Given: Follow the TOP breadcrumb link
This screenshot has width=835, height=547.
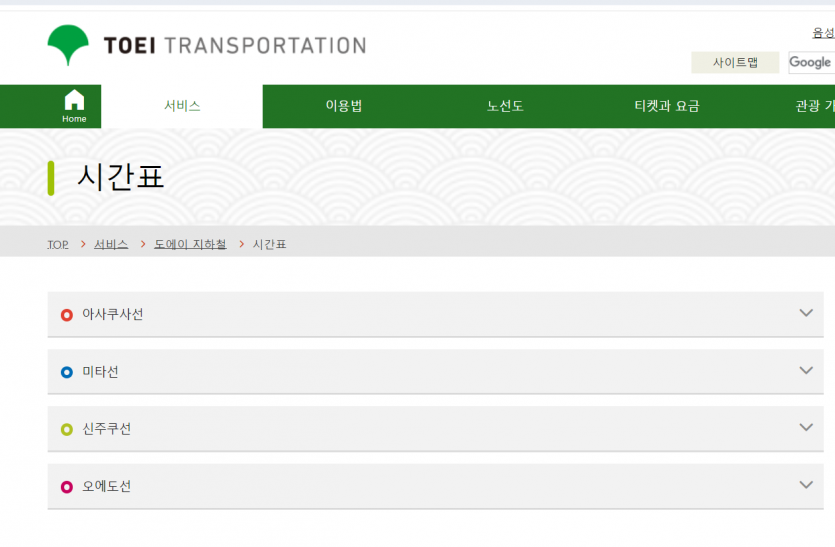Looking at the screenshot, I should click(58, 244).
